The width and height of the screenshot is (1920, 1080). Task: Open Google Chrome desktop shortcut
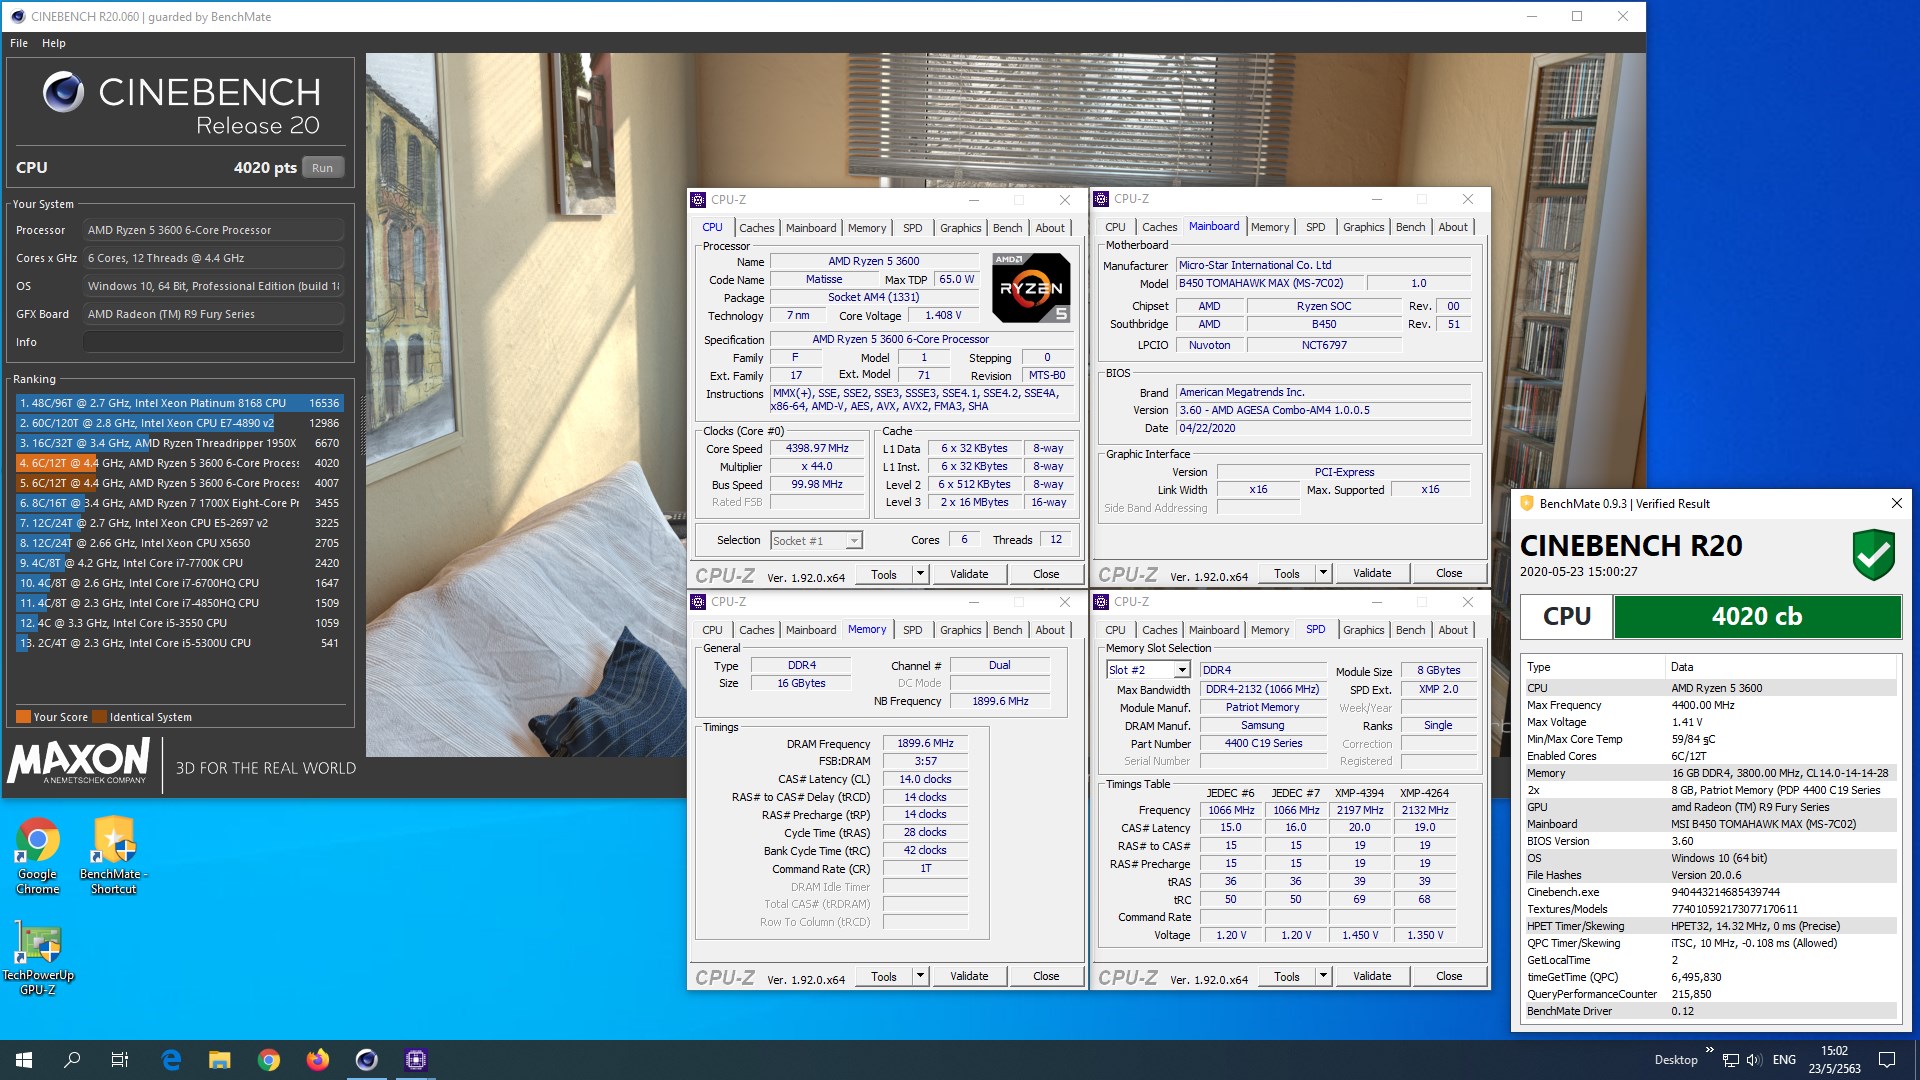[x=38, y=855]
